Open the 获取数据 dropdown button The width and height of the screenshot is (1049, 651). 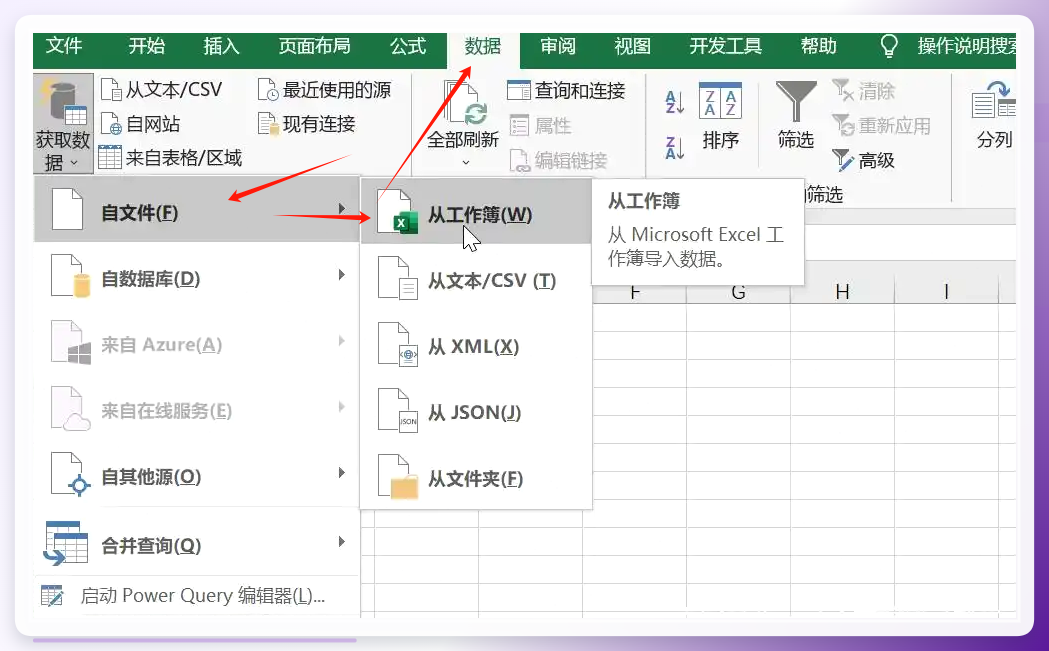[x=63, y=124]
